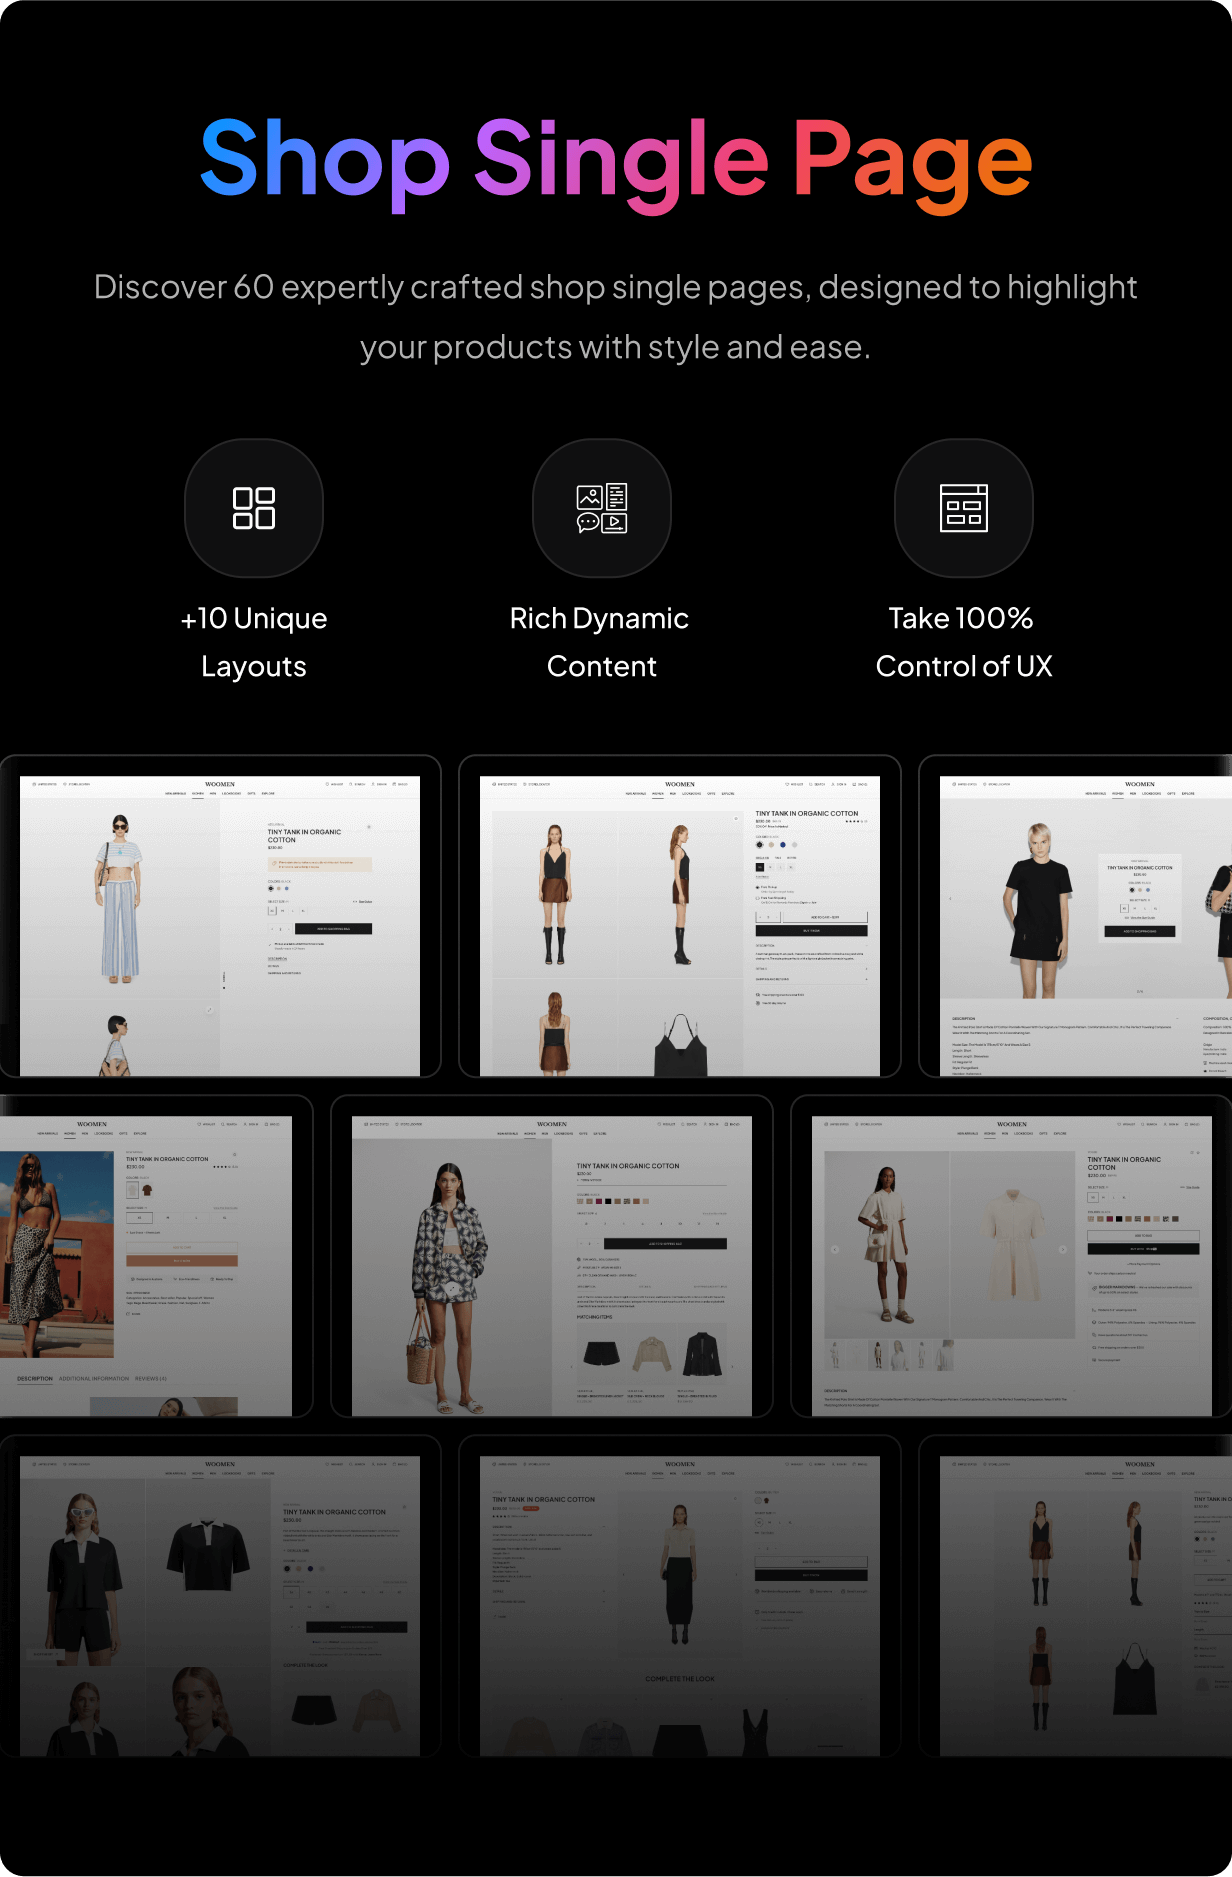
Task: Choose blue color swatch in brown skirt layout
Action: 783,845
